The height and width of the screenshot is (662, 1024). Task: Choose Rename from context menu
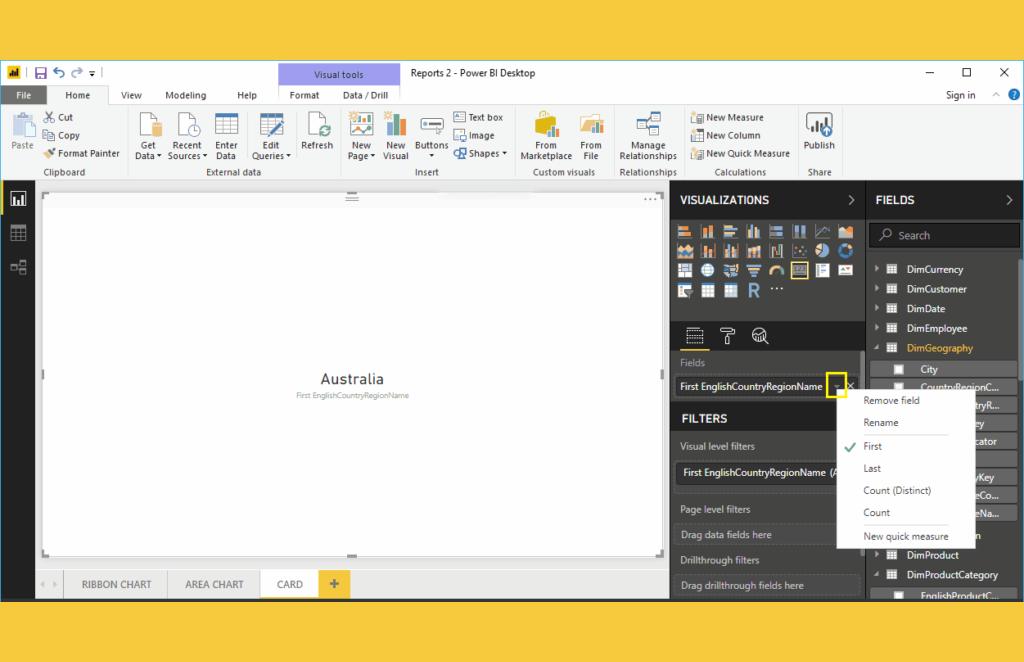pos(880,422)
